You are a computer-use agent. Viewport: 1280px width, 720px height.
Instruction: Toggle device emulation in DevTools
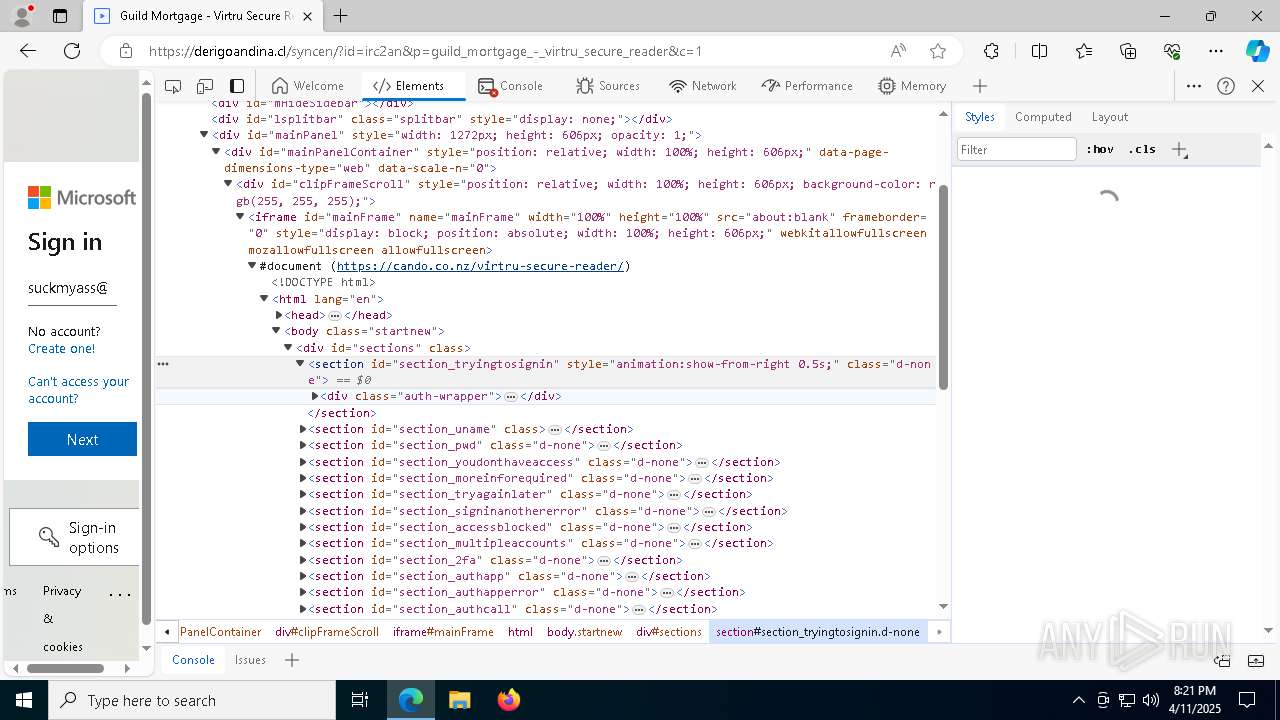(x=205, y=86)
